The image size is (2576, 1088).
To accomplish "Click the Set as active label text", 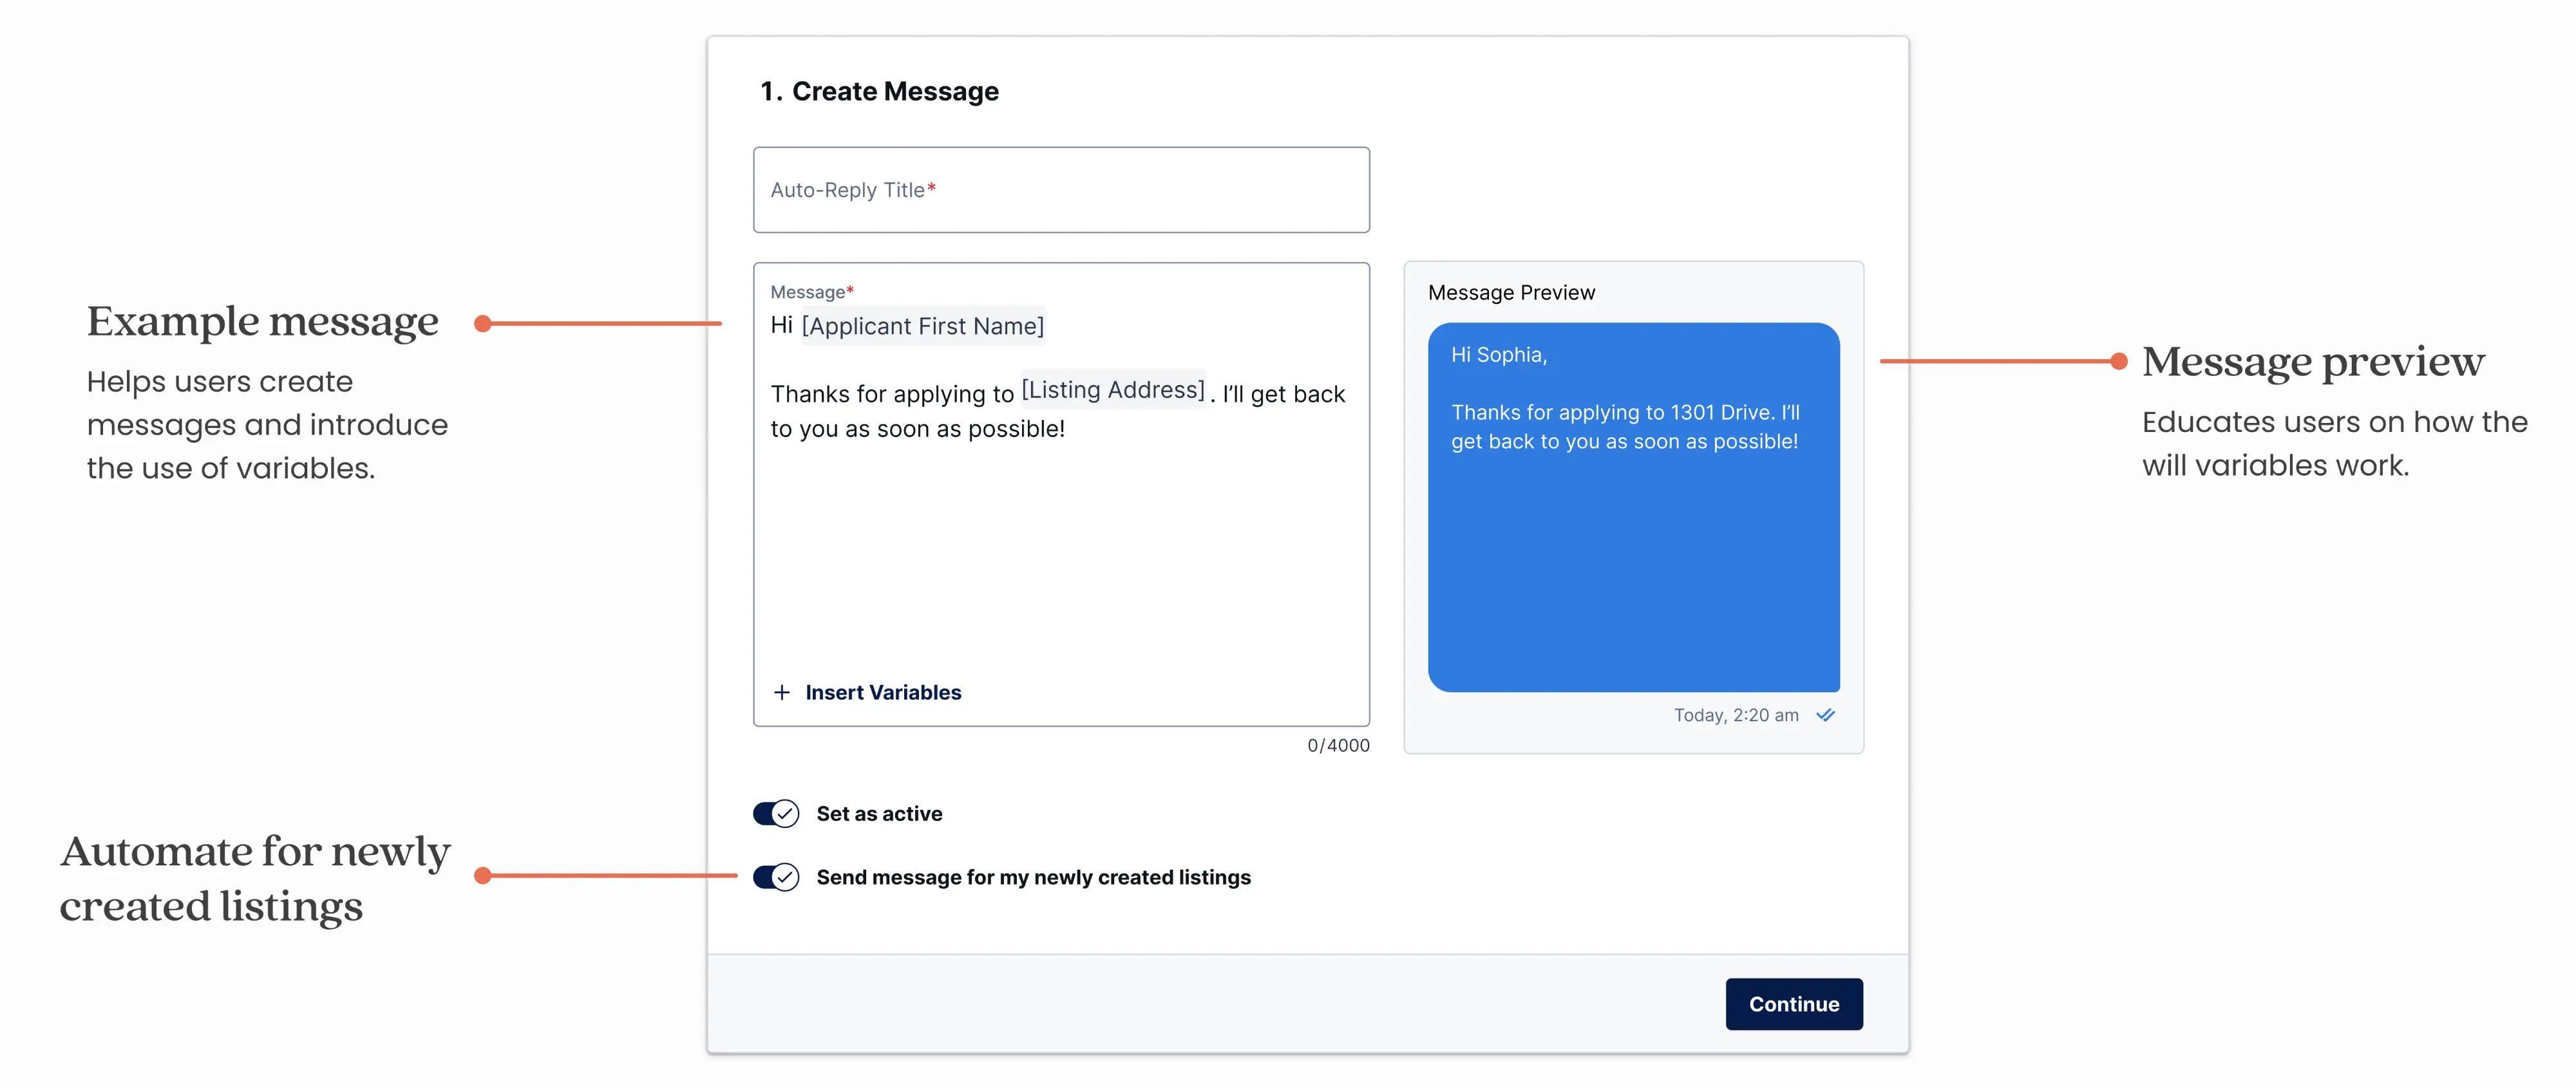I will (x=879, y=814).
